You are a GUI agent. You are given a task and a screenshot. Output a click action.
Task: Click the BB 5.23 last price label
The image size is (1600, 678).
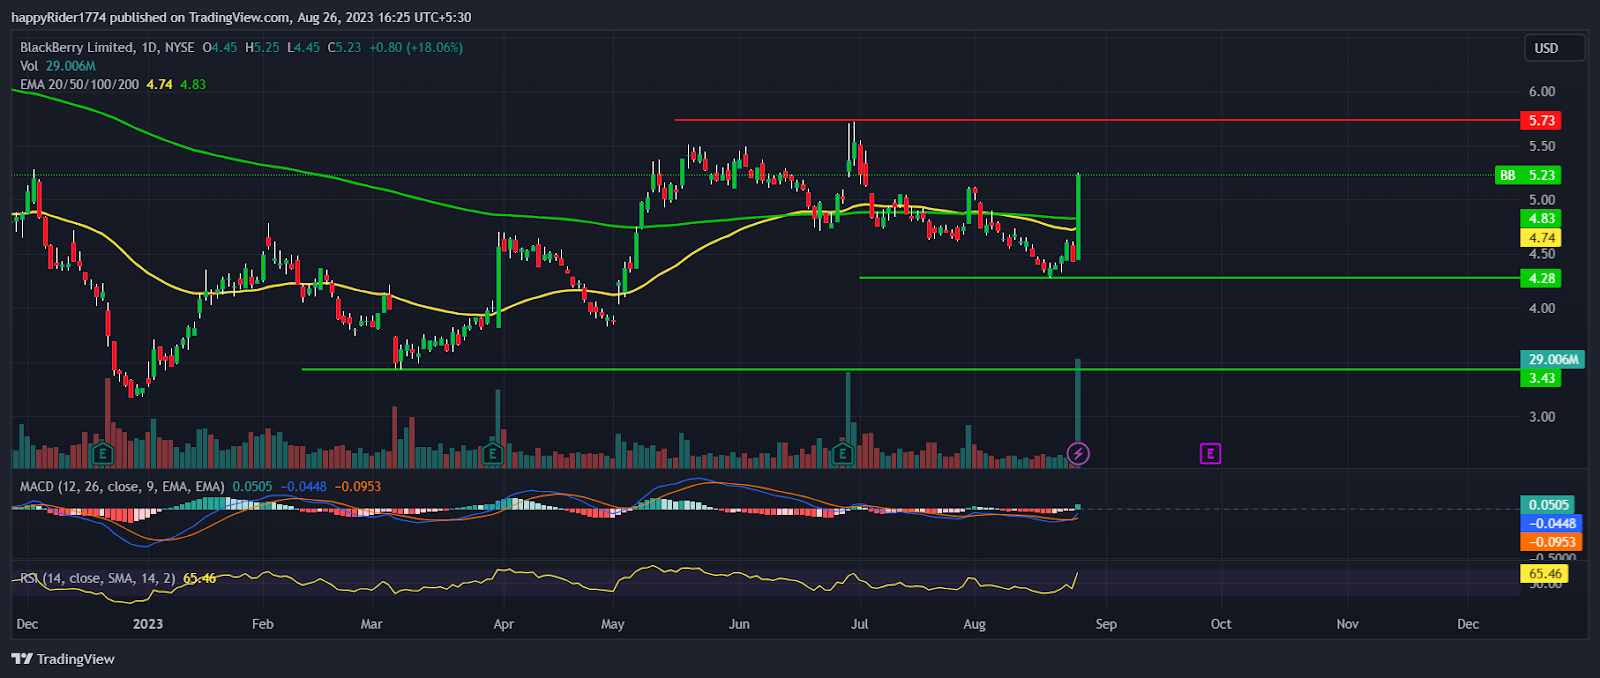pyautogui.click(x=1528, y=175)
